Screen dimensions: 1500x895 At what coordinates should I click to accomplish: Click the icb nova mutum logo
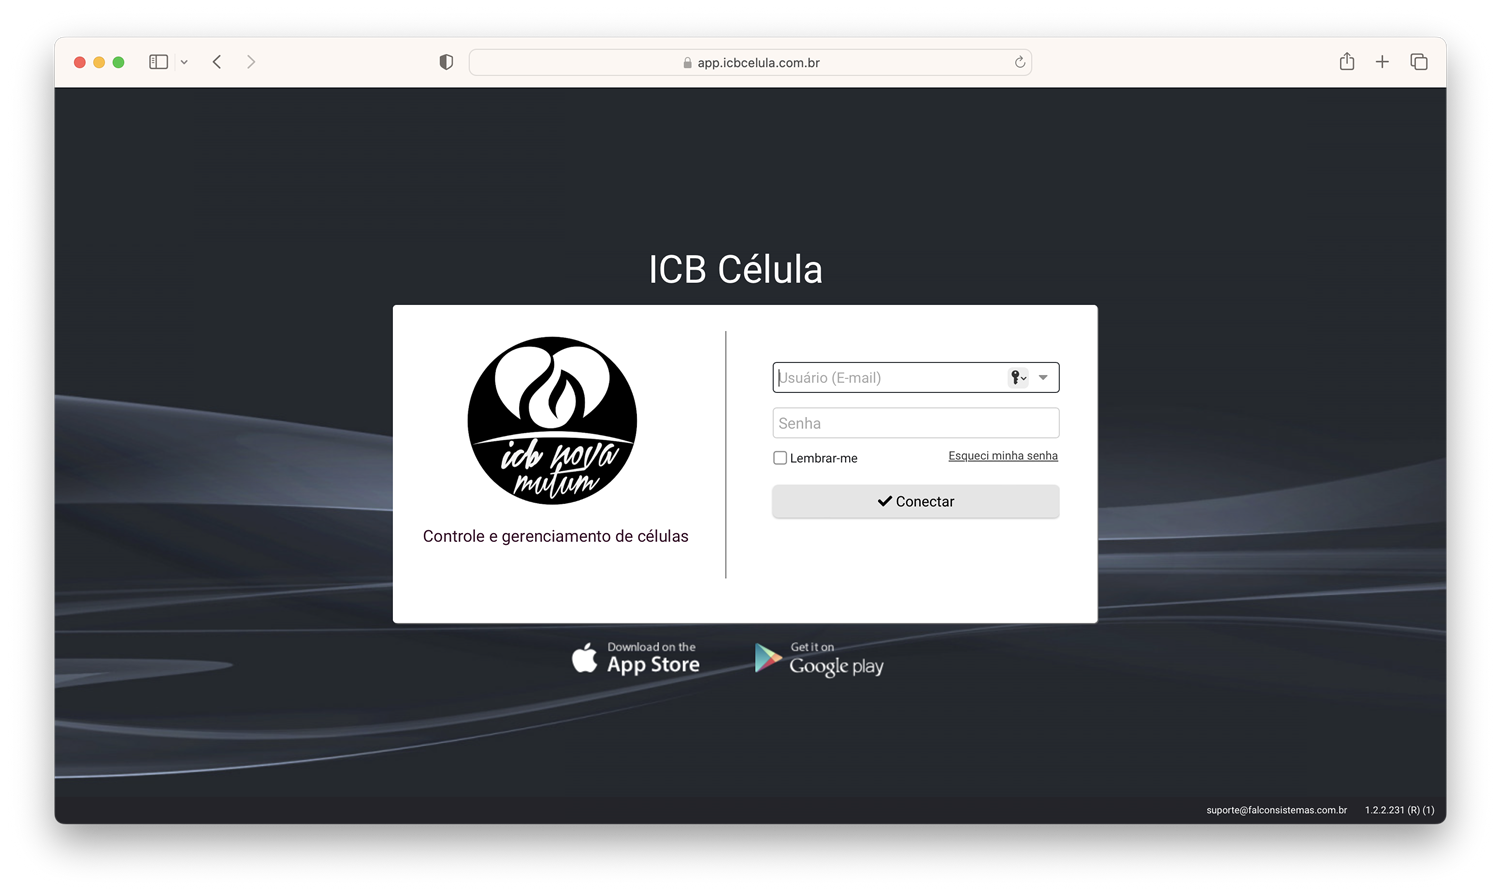click(x=552, y=421)
